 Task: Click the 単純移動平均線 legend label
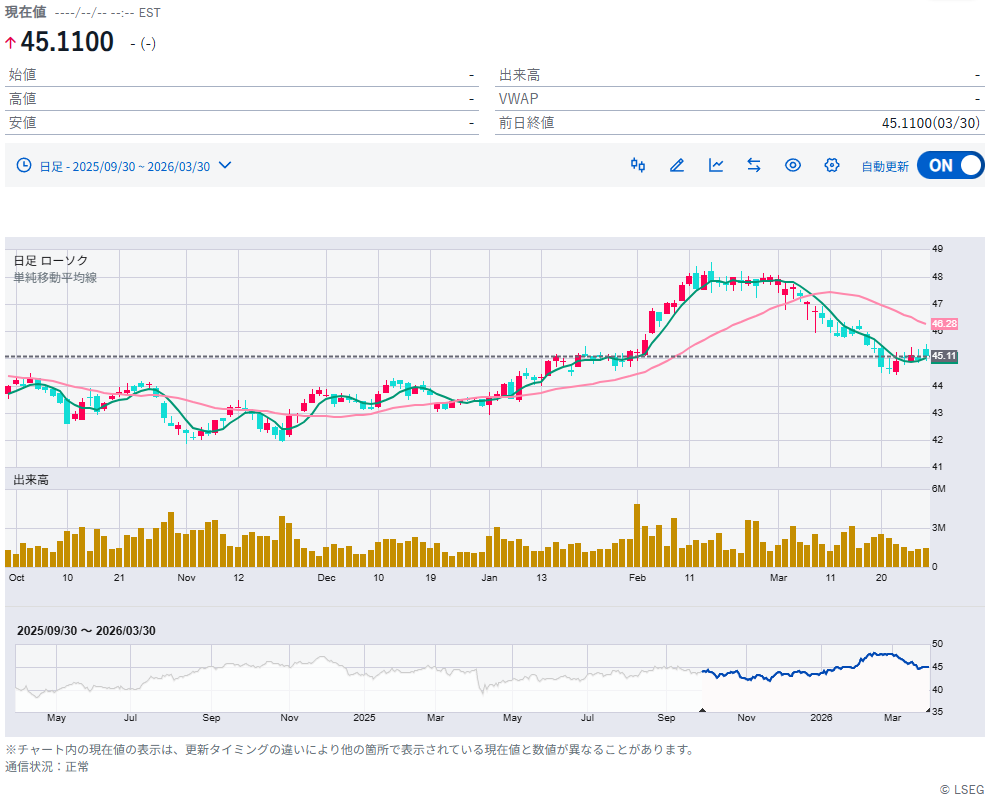click(55, 277)
